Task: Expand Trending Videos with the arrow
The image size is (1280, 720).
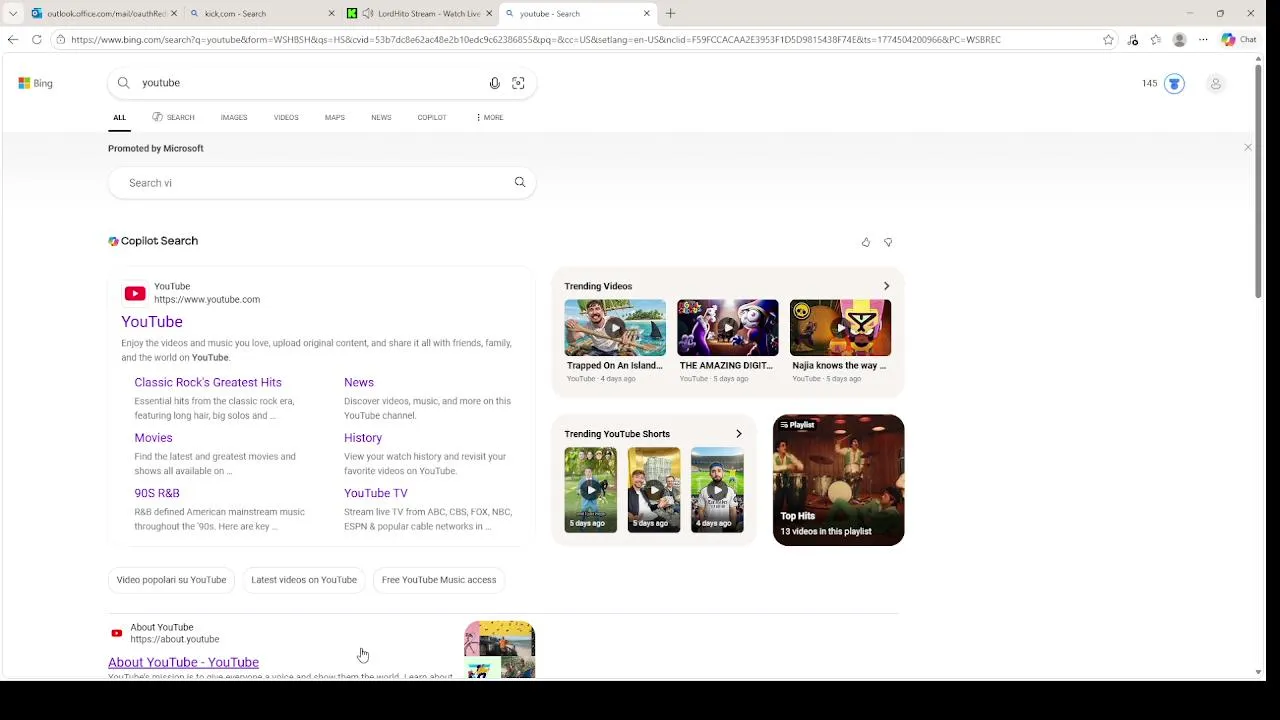Action: [x=886, y=286]
